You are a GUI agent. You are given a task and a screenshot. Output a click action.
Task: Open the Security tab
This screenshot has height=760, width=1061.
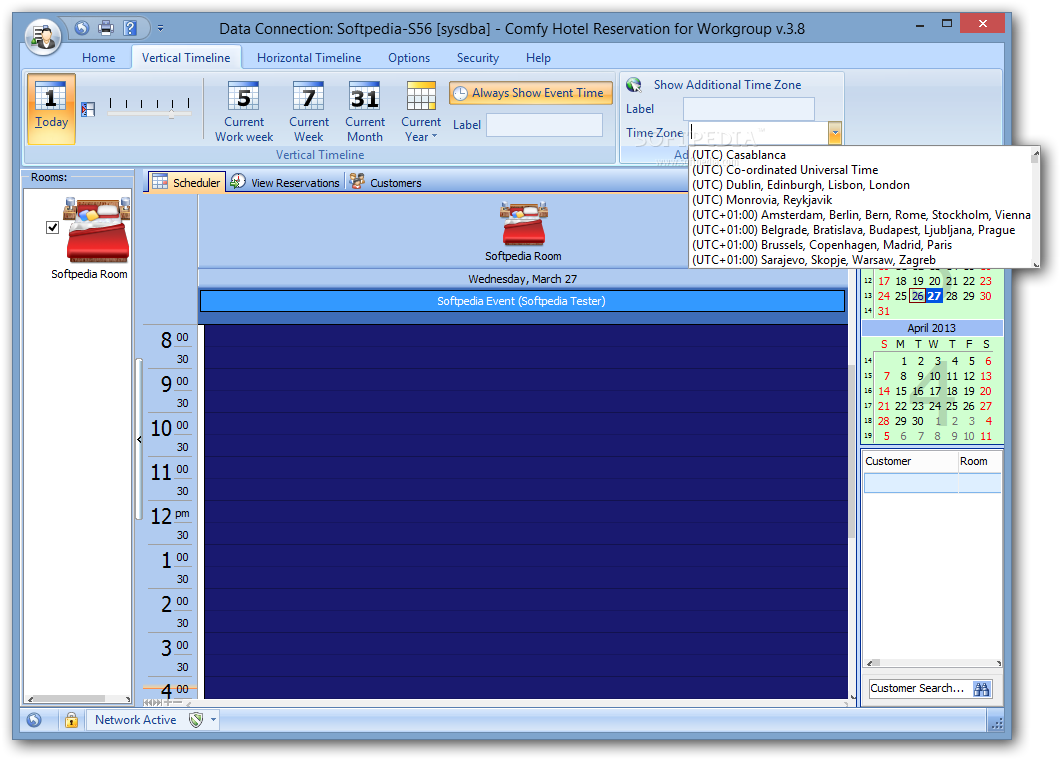point(477,58)
